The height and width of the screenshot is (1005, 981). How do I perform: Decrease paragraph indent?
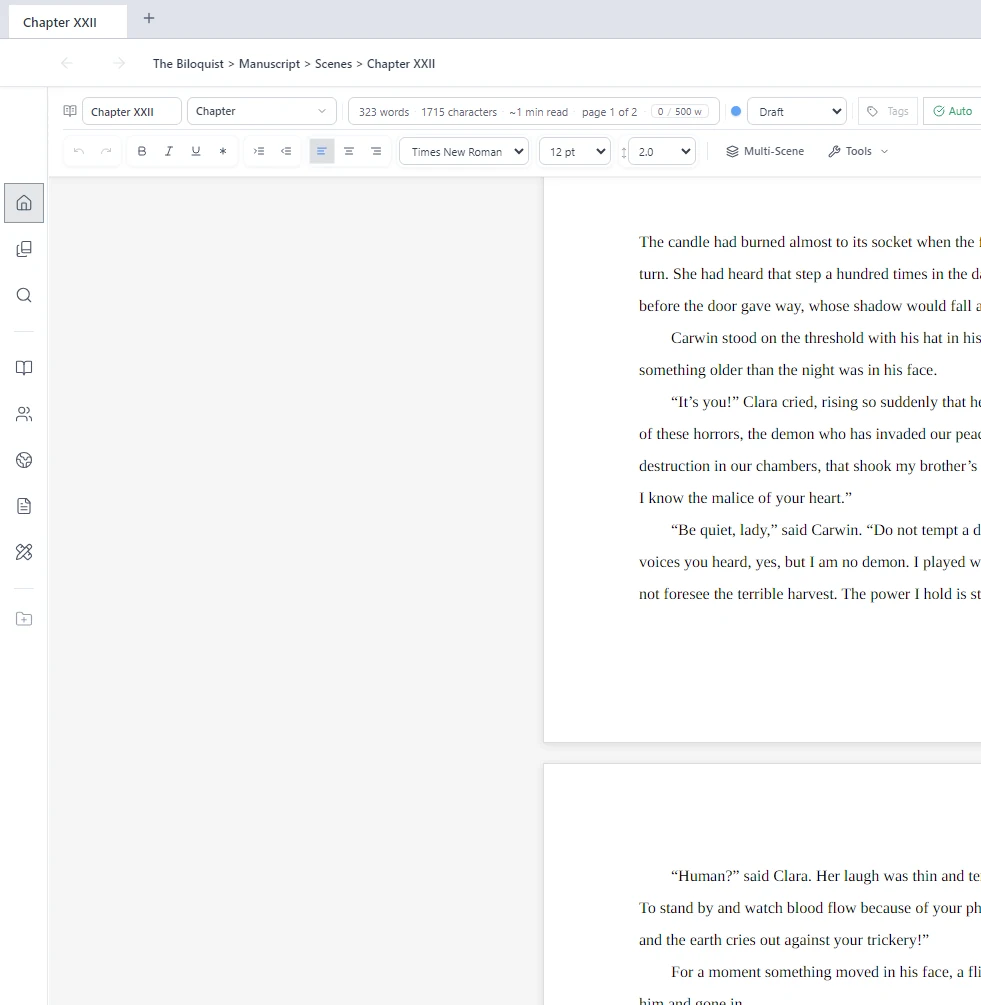[286, 151]
